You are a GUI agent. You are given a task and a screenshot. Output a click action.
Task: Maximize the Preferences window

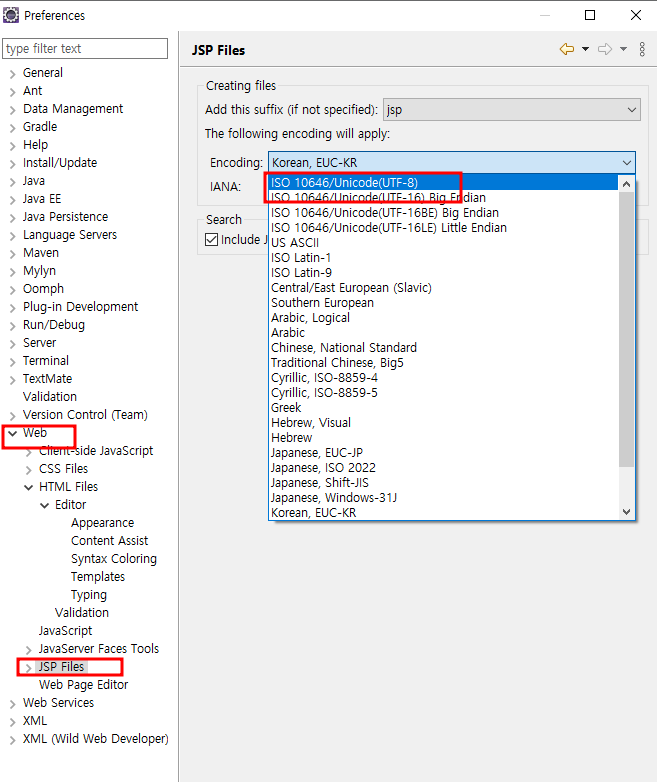tap(590, 15)
